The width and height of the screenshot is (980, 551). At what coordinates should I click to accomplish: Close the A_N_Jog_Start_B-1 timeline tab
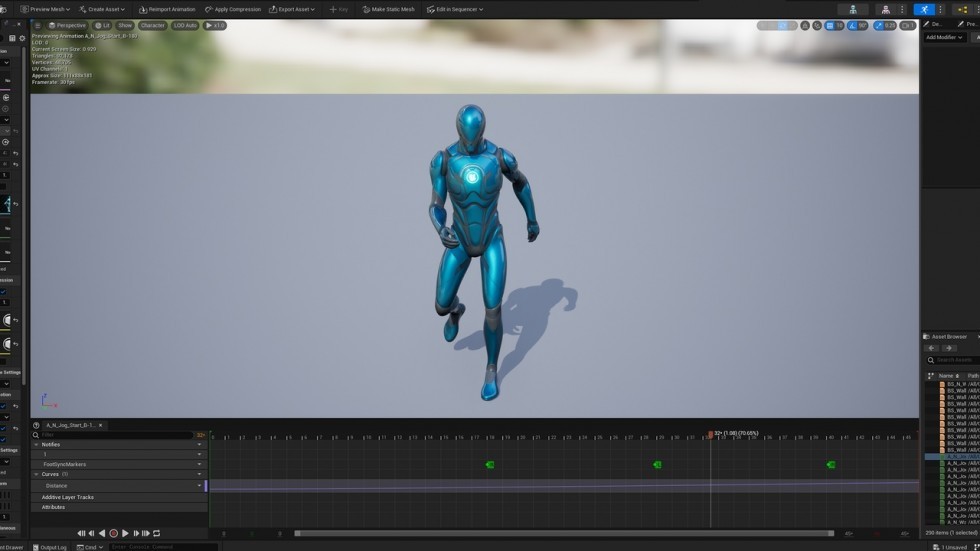point(101,425)
